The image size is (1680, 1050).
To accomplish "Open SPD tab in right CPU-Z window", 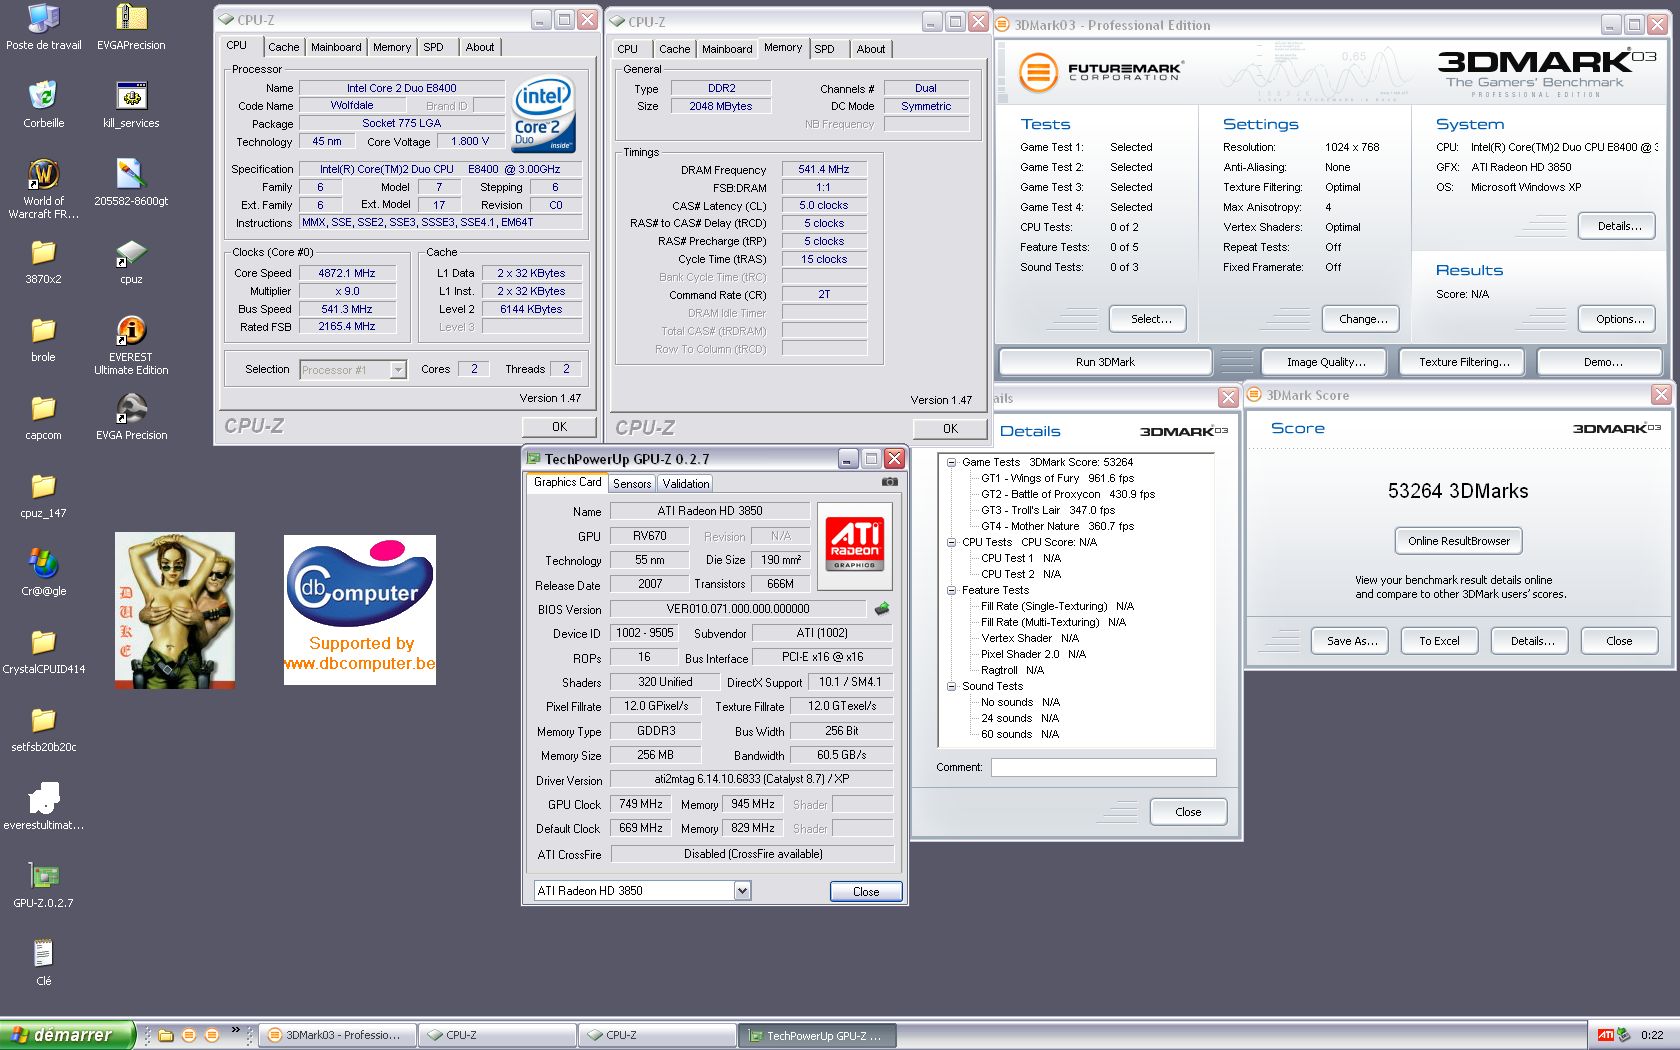I will 824,49.
